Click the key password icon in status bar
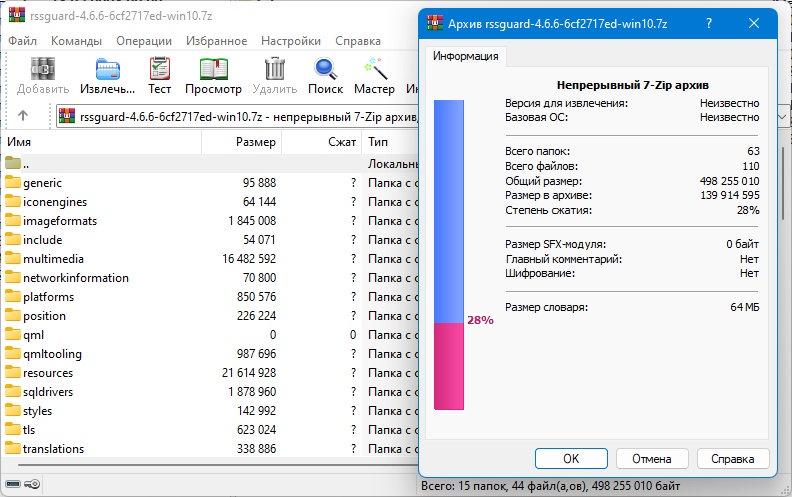 pos(32,484)
